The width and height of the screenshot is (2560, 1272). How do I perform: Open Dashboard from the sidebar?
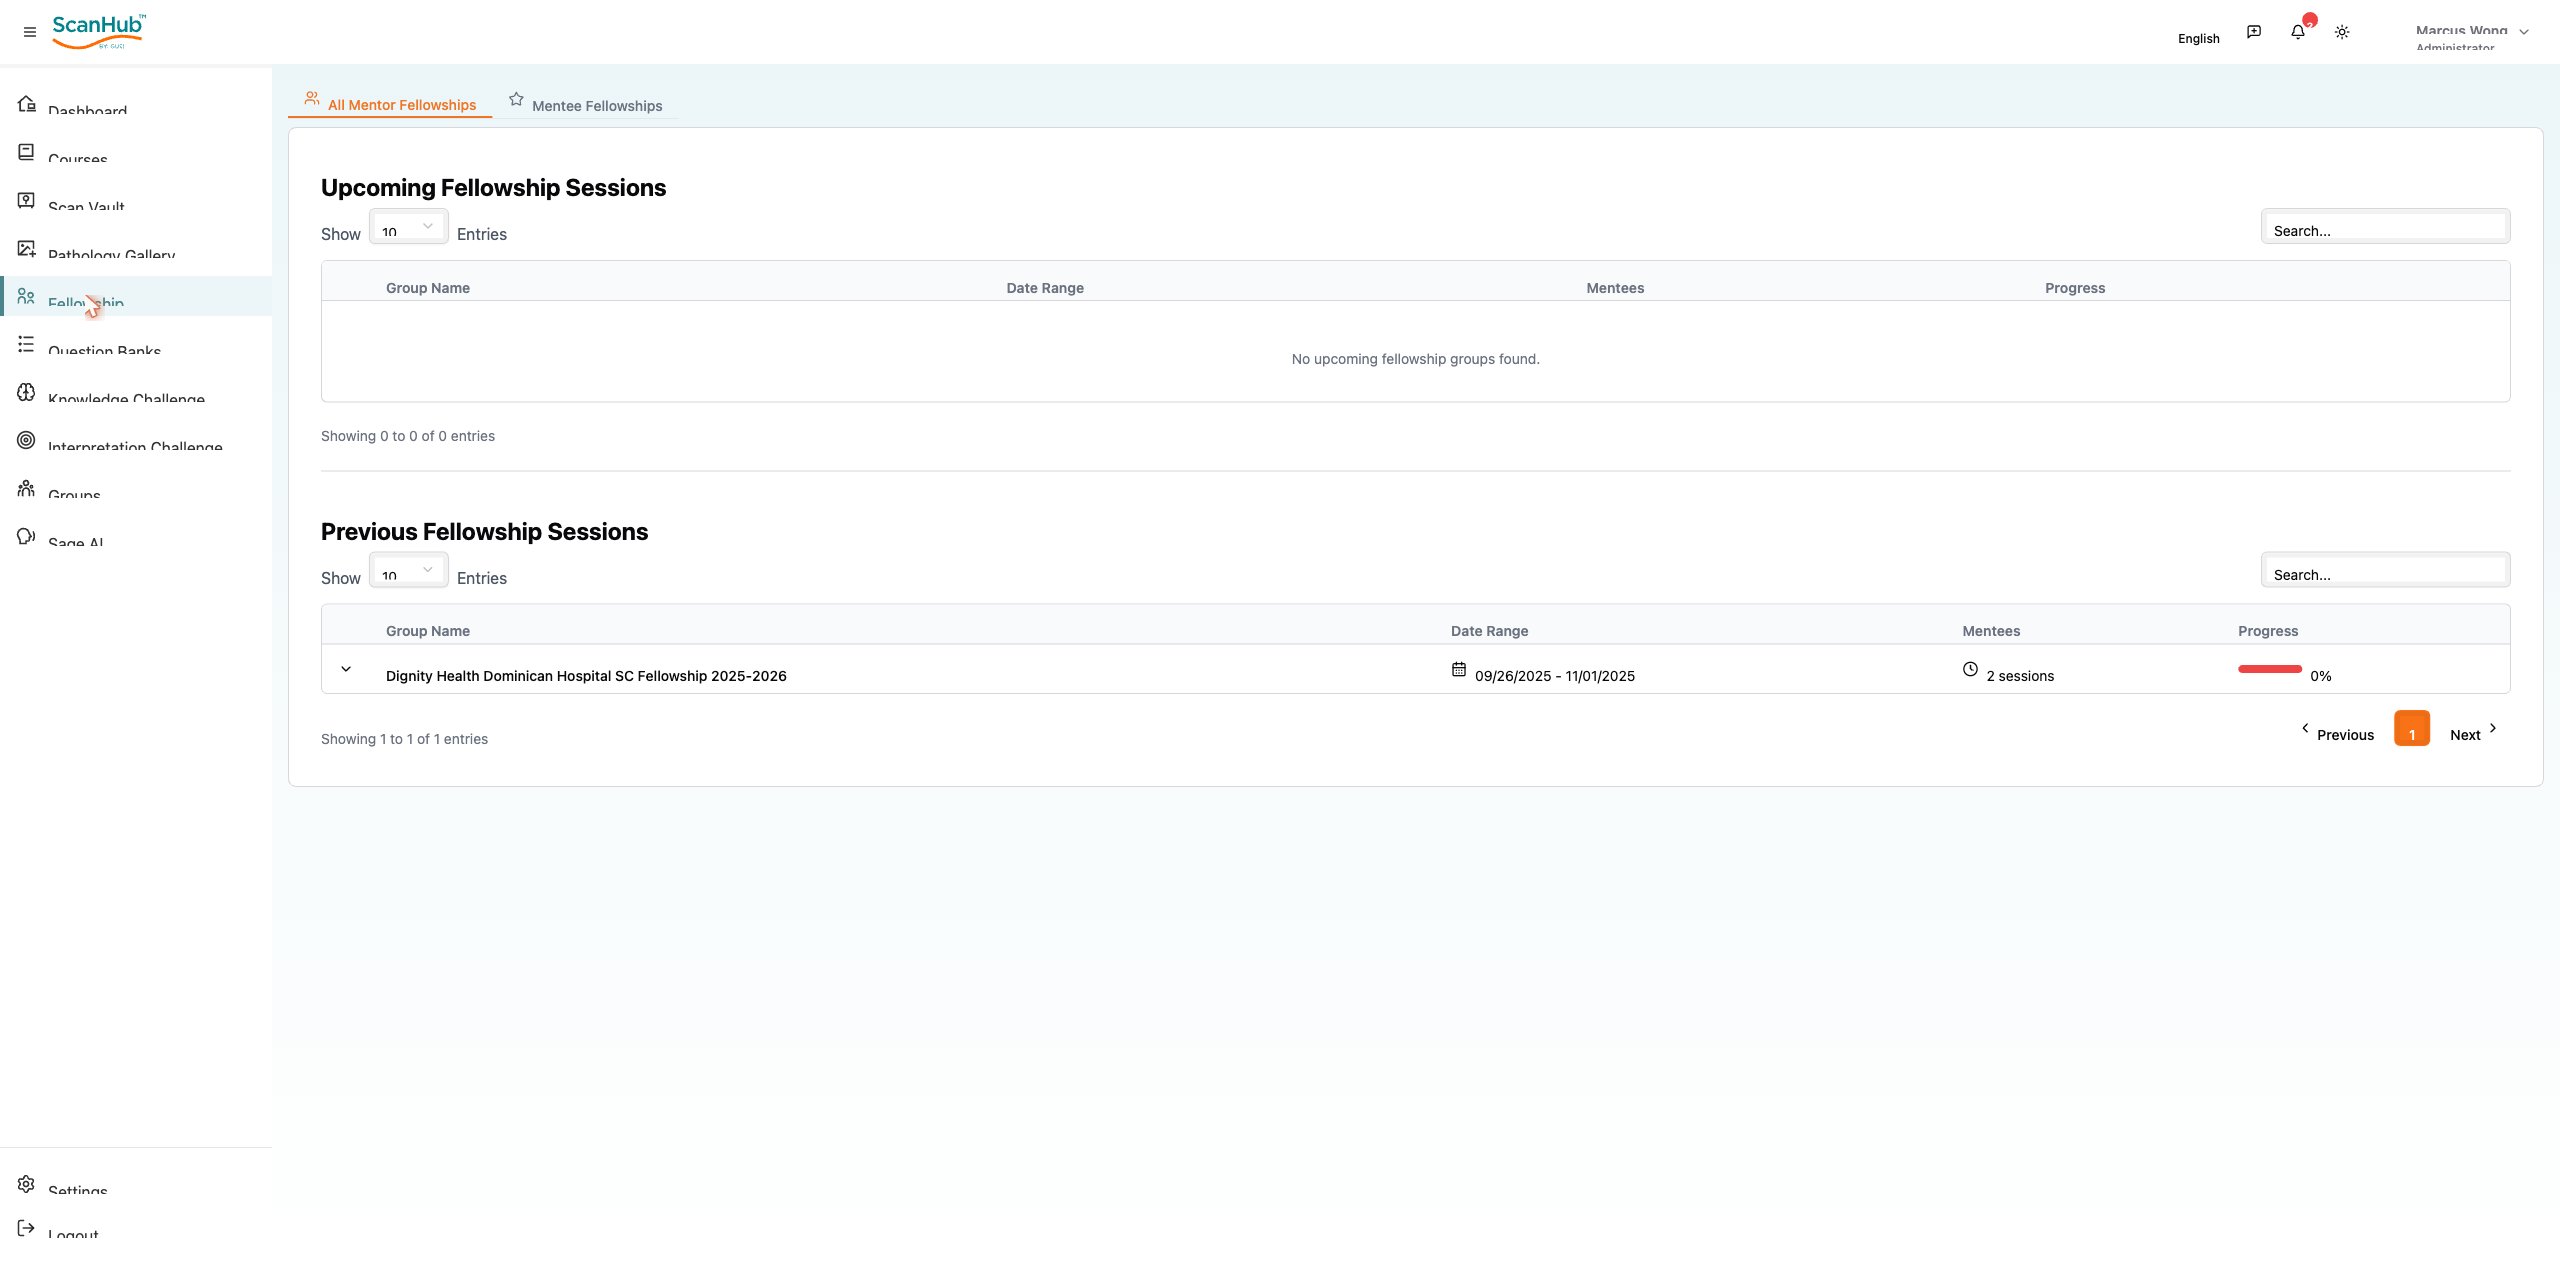pos(136,104)
